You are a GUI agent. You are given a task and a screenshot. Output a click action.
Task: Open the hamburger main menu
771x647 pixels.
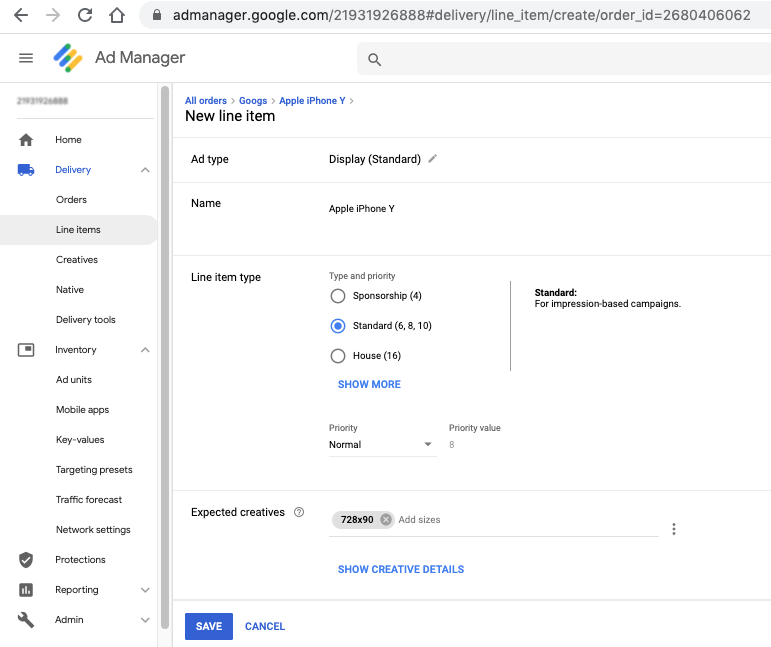26,58
